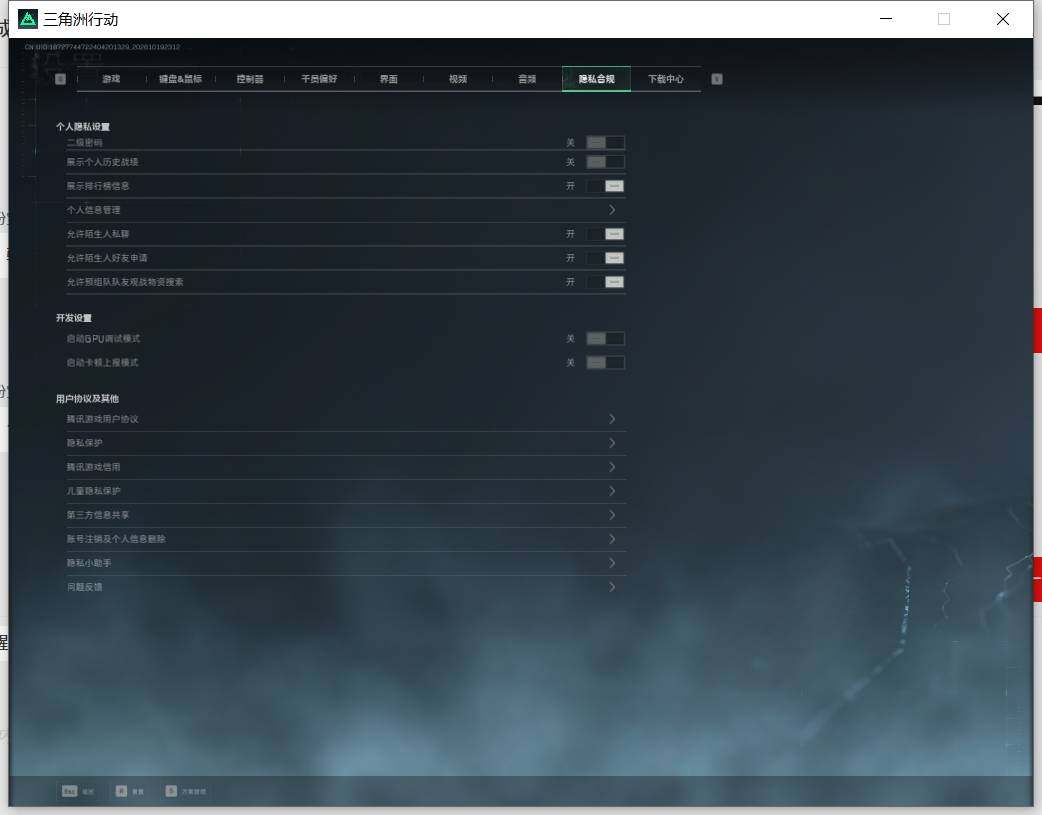The width and height of the screenshot is (1042, 815).
Task: Open 儿童隐私保护 using its chevron
Action: (612, 491)
